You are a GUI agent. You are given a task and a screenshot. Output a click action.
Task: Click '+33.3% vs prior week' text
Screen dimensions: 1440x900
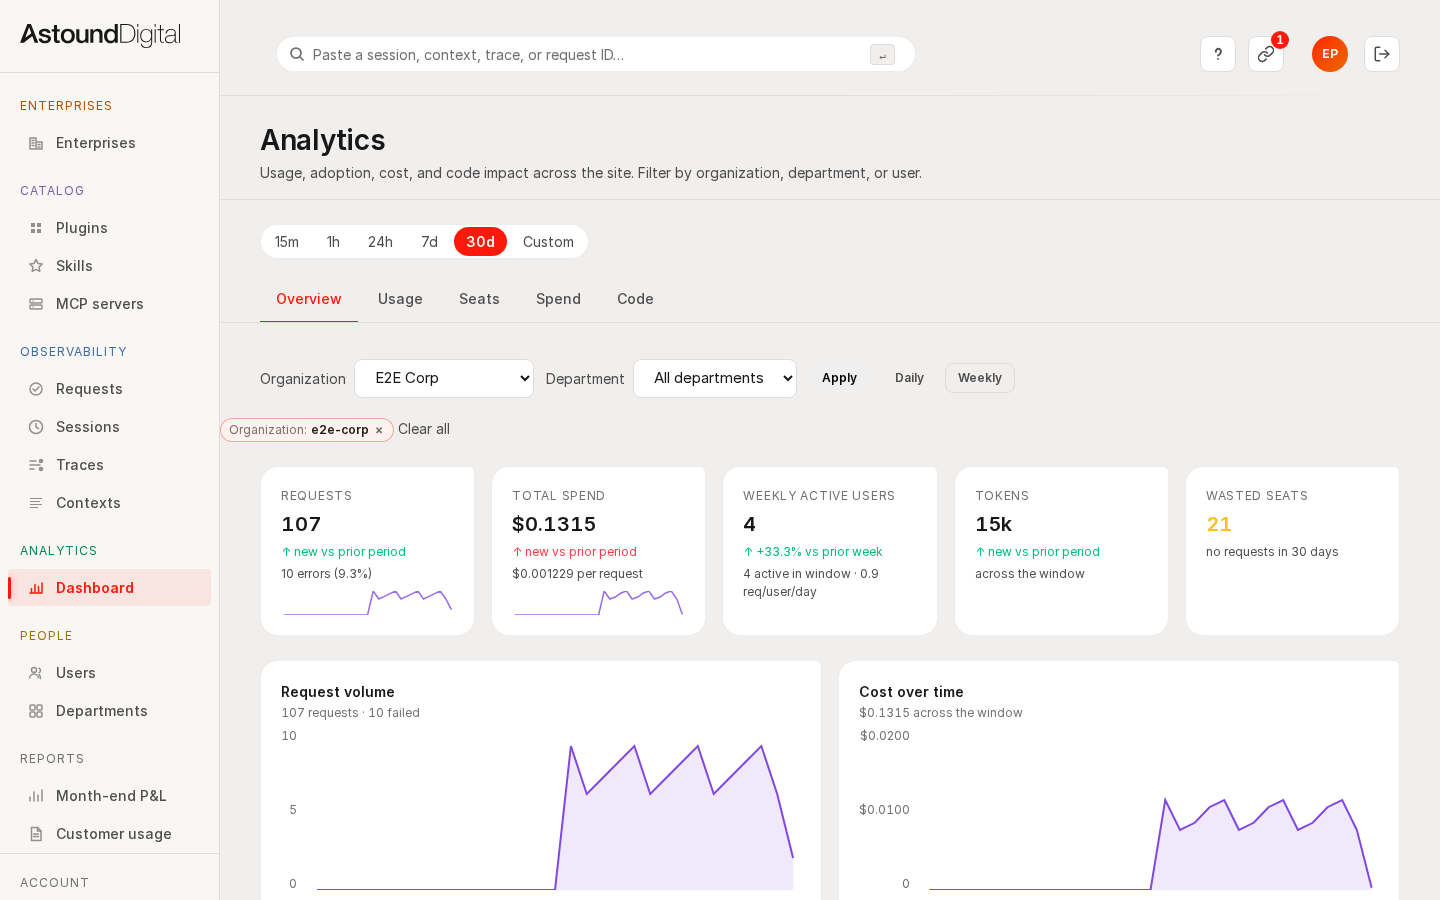click(x=813, y=552)
